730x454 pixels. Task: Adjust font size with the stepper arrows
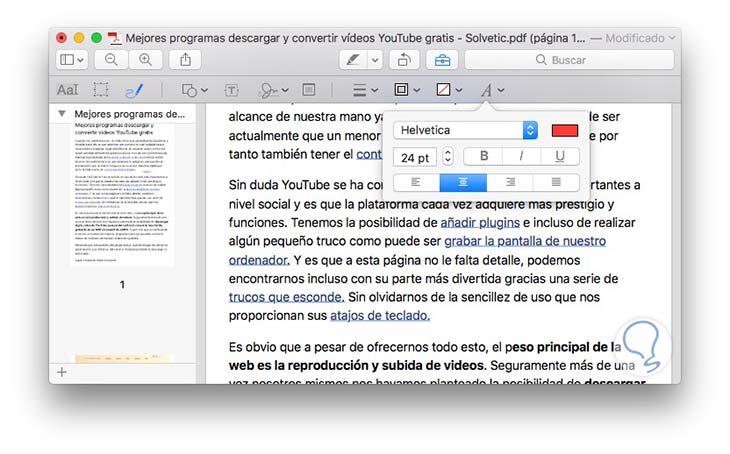[447, 156]
